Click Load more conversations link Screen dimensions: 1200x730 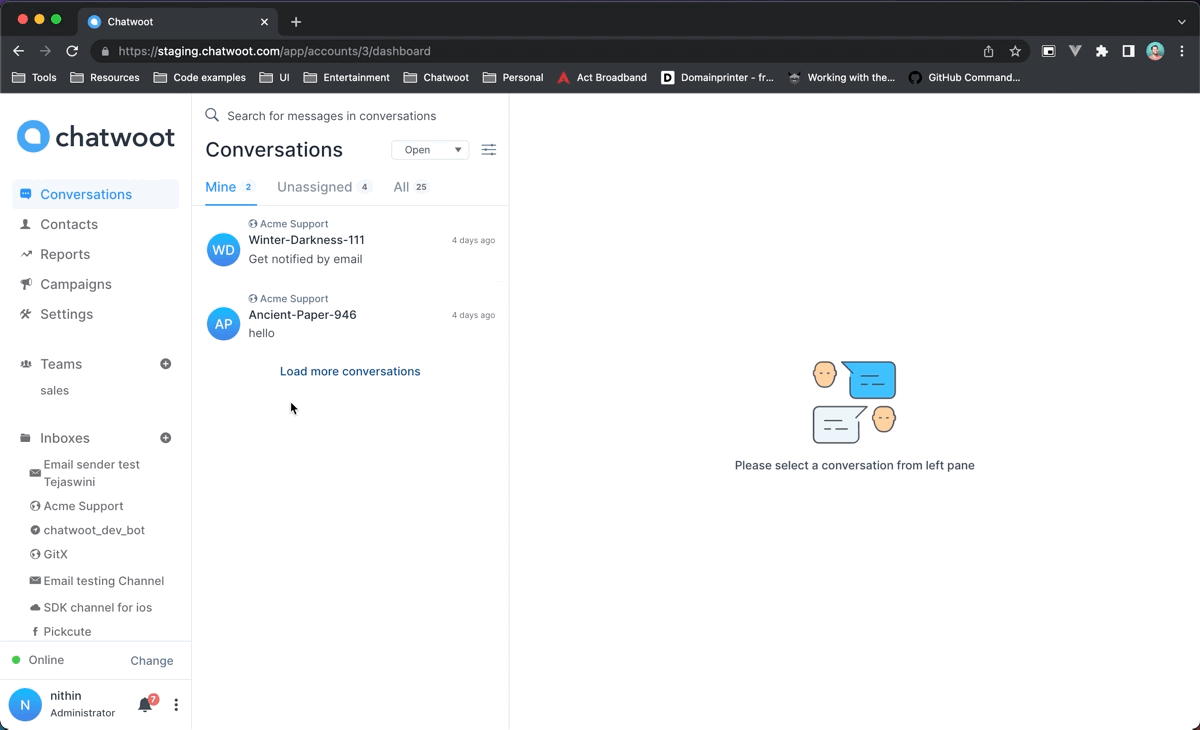tap(350, 371)
